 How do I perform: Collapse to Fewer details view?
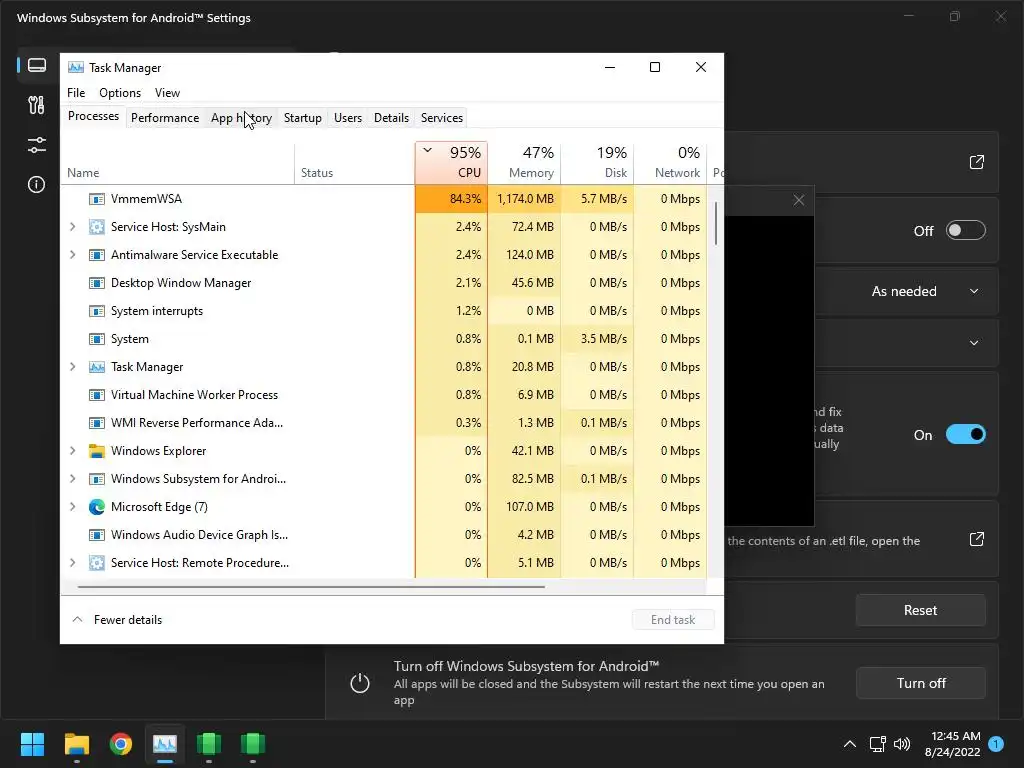click(117, 620)
